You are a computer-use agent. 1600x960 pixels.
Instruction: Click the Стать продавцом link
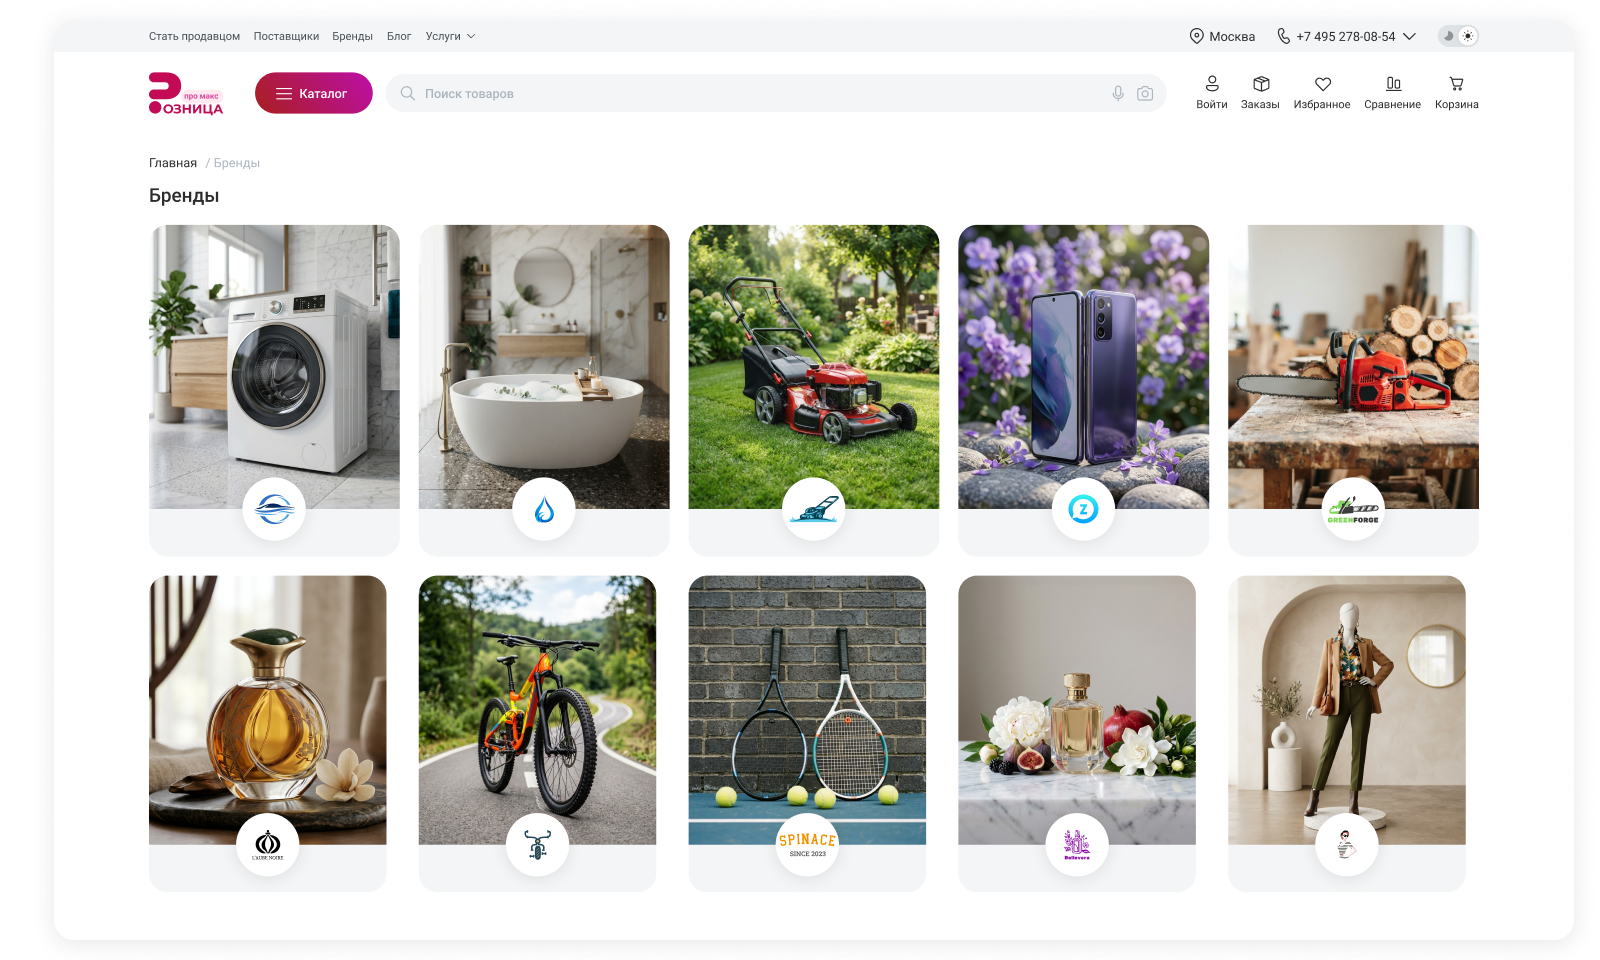click(194, 36)
